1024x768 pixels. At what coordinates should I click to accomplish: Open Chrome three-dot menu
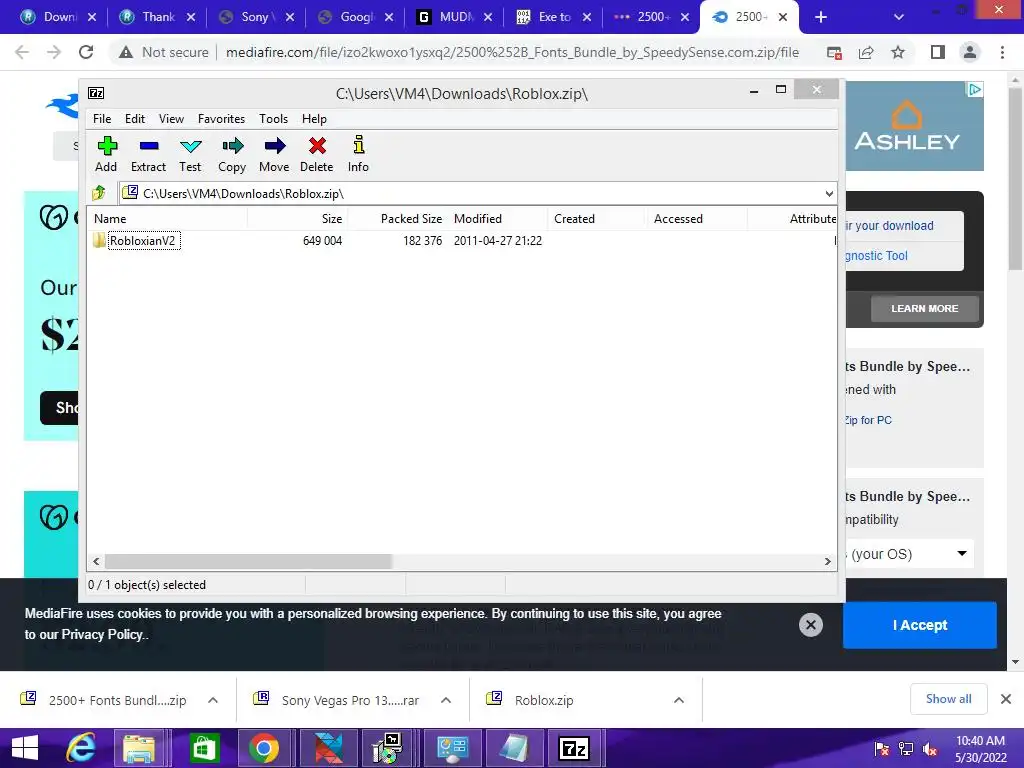[1002, 52]
